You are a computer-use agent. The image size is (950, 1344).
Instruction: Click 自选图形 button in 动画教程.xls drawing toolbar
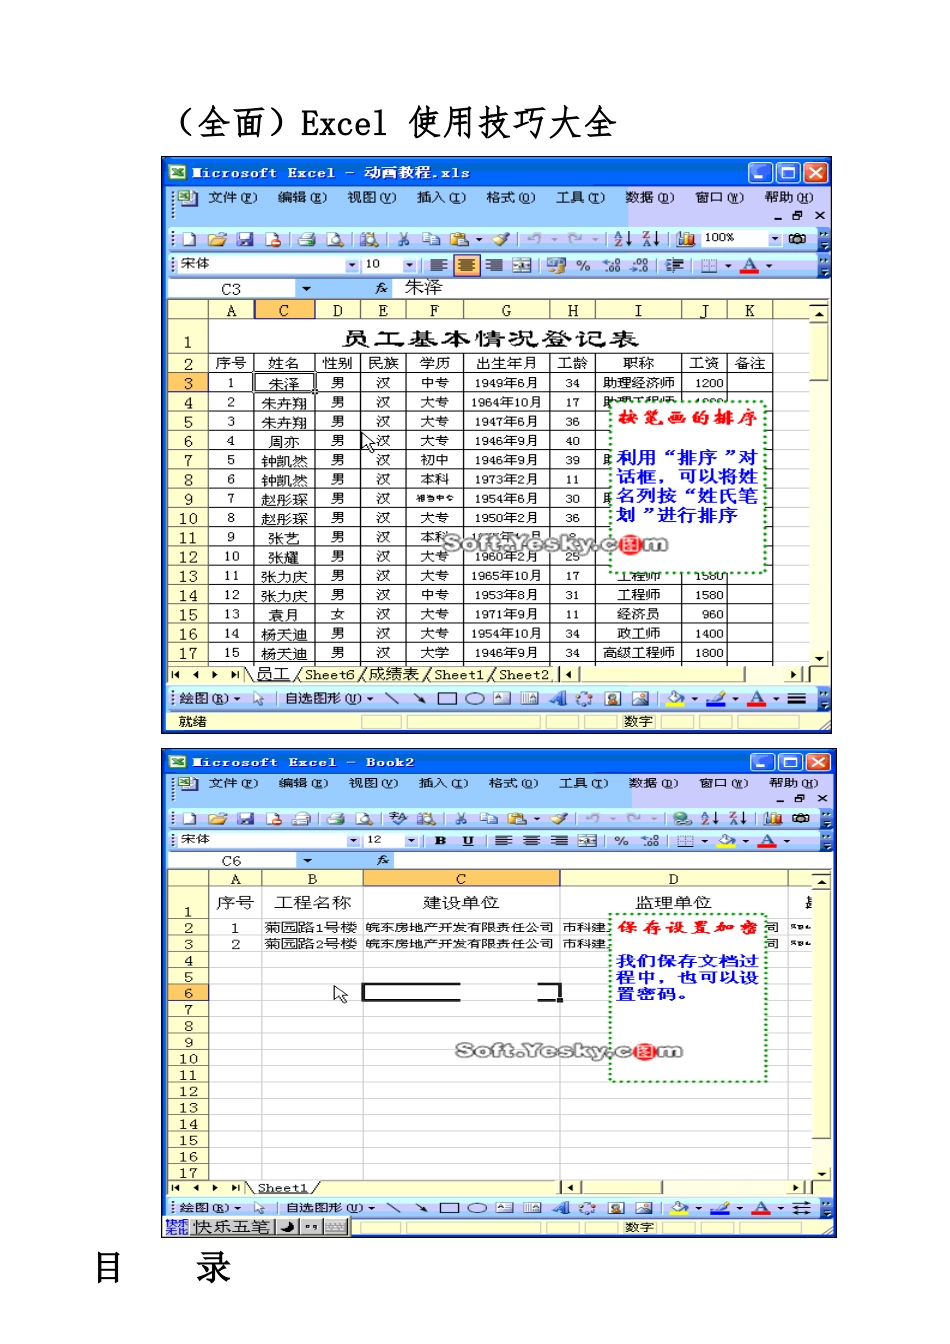coord(328,698)
